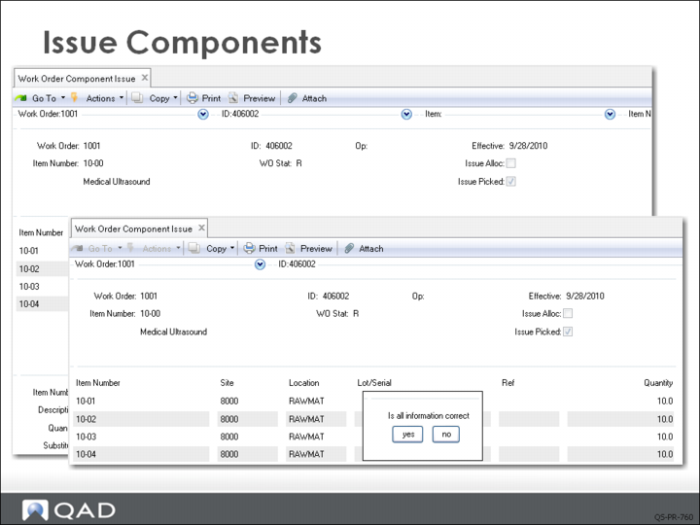Click the Preview icon in front window toolbar

click(290, 248)
